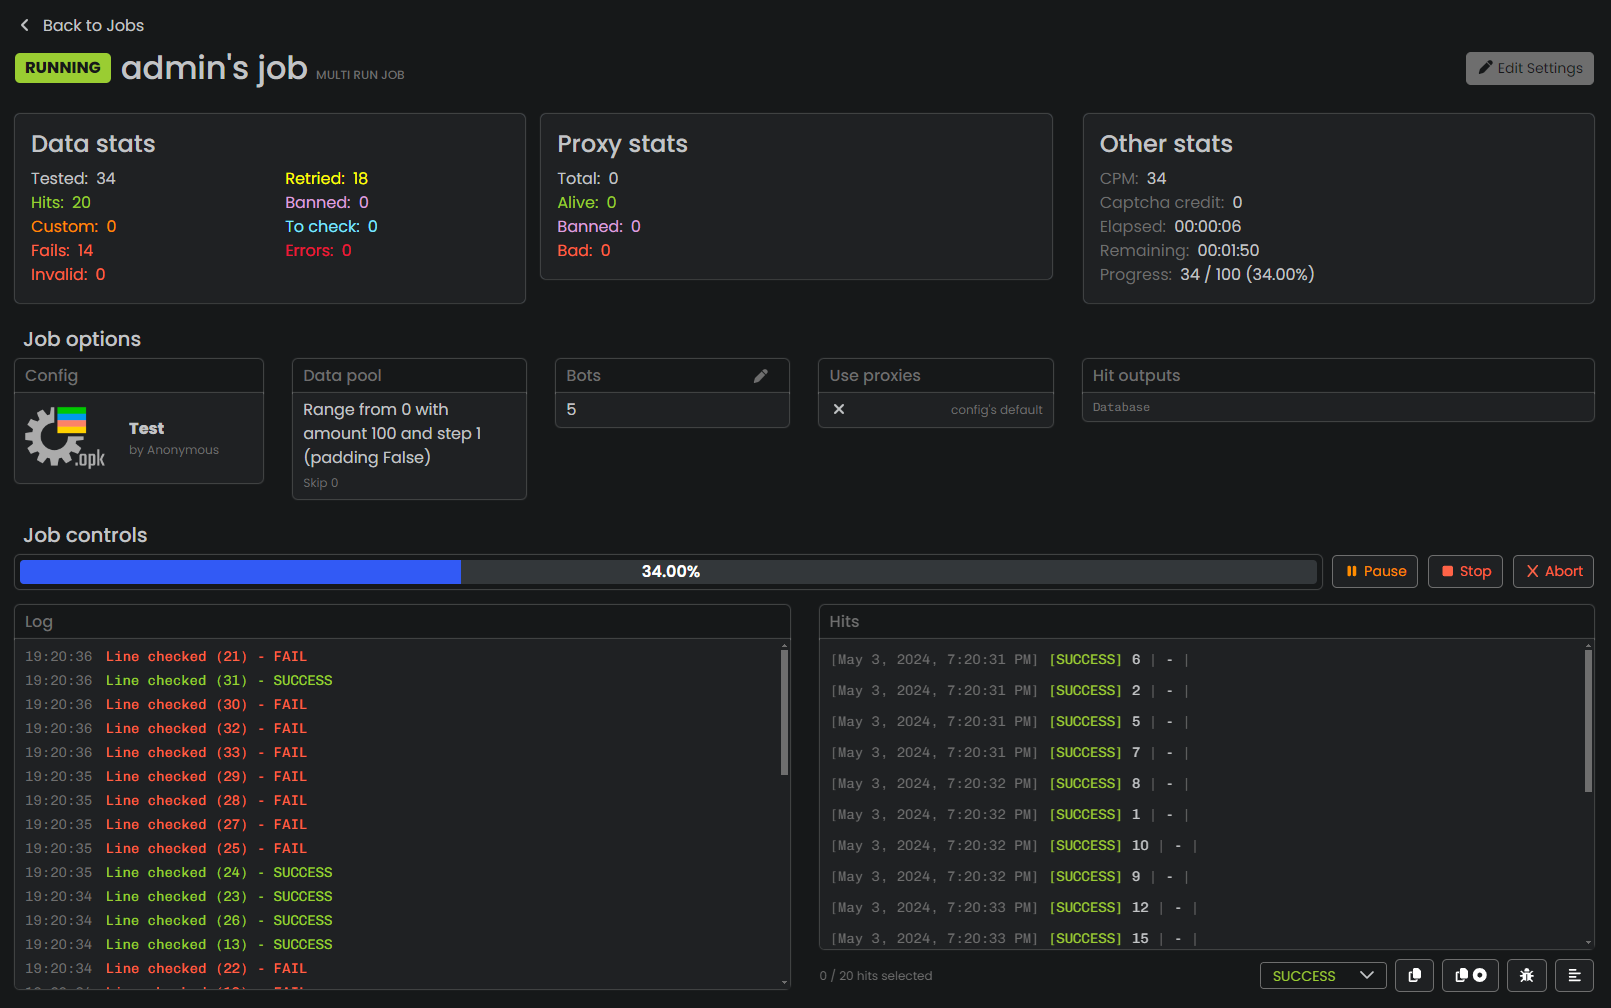
Task: Click the RUNNING status badge
Action: point(63,68)
